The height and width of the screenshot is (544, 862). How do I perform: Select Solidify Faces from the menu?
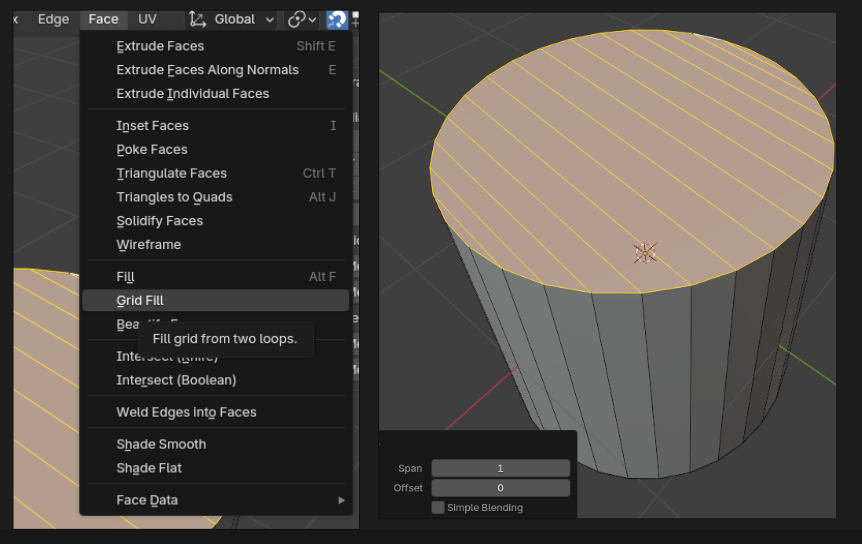[159, 221]
